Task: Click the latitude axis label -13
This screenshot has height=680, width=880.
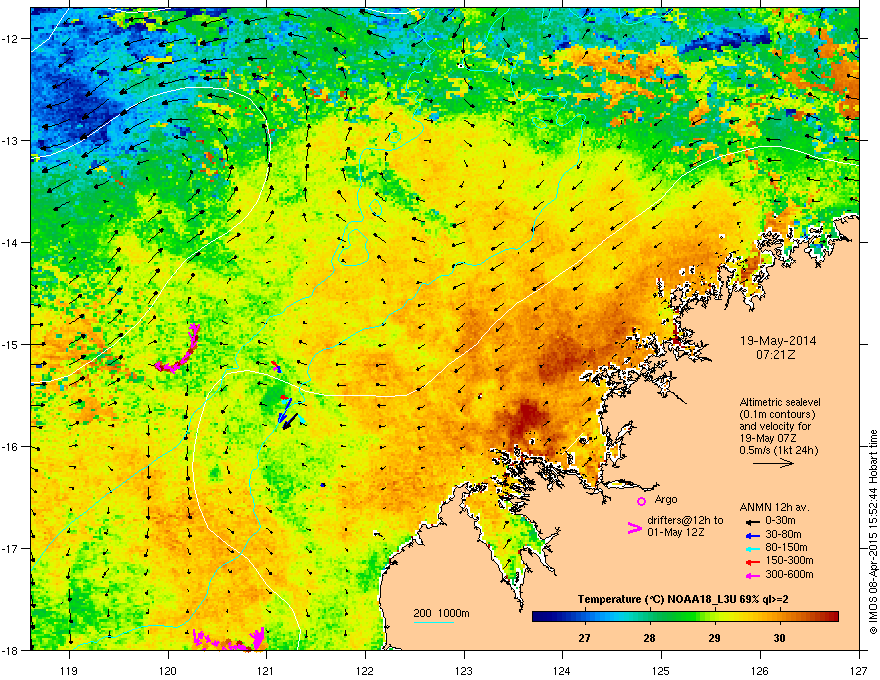Action: tap(11, 141)
